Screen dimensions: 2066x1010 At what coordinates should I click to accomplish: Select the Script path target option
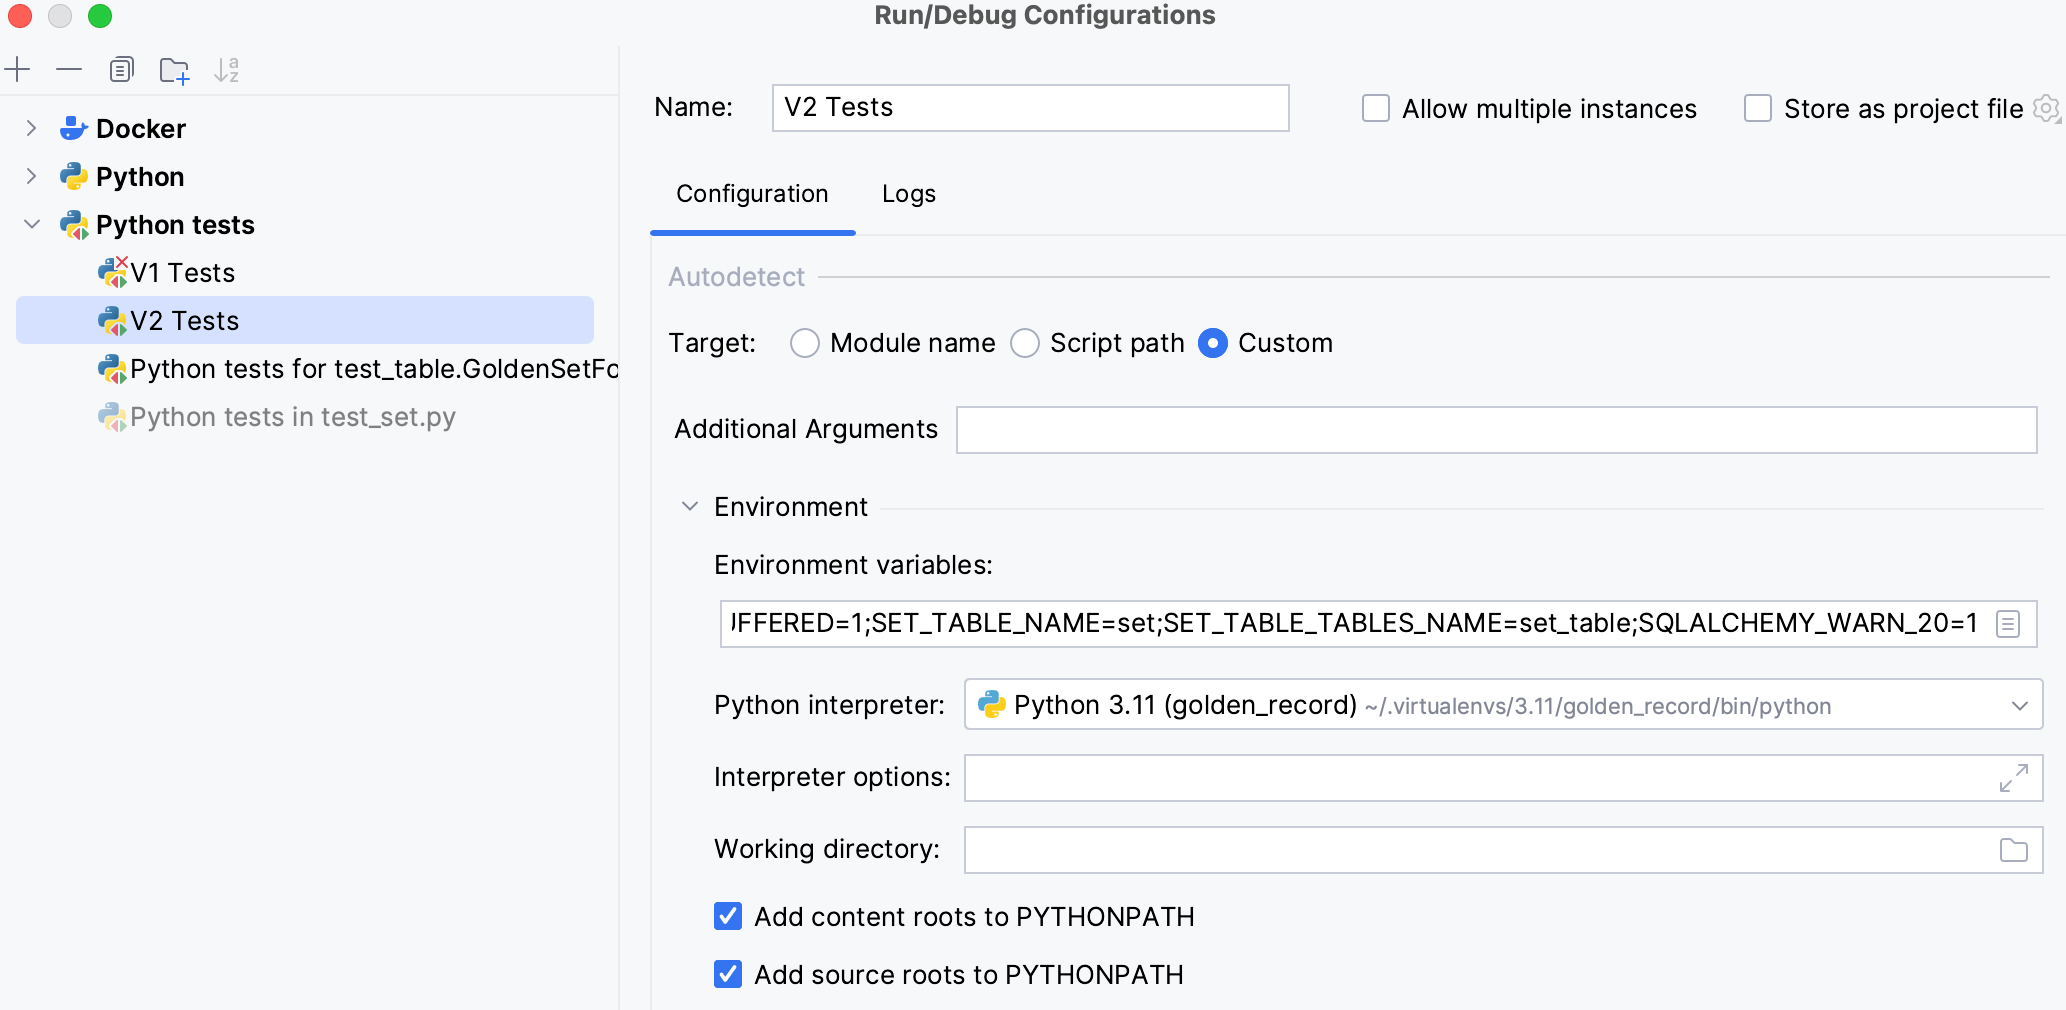[1024, 343]
